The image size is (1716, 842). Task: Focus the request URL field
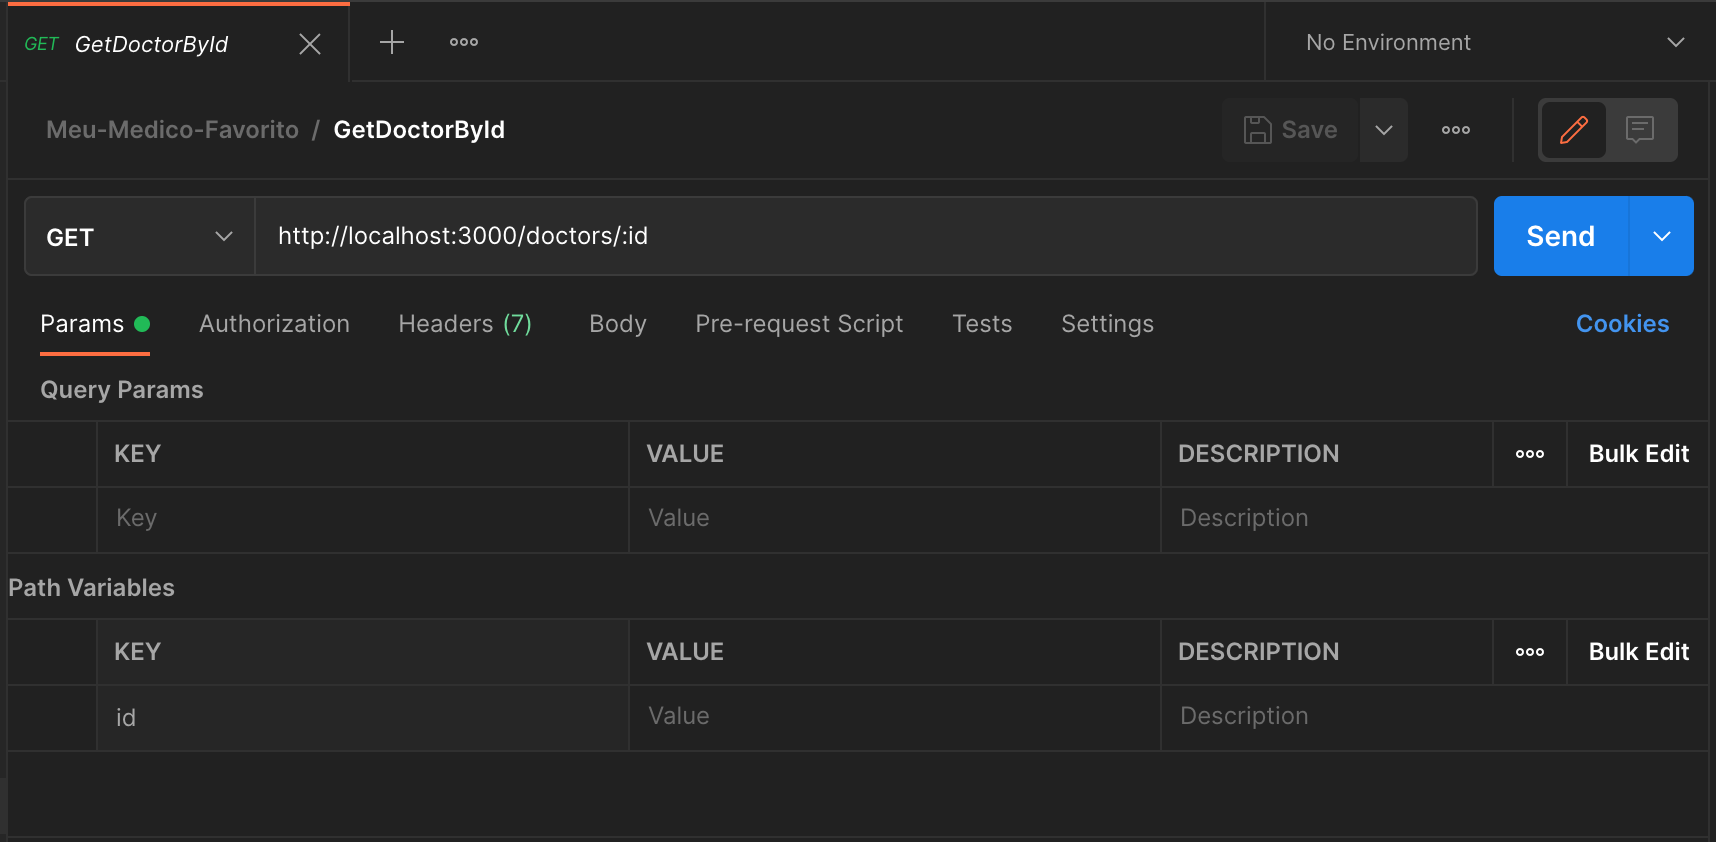coord(866,236)
